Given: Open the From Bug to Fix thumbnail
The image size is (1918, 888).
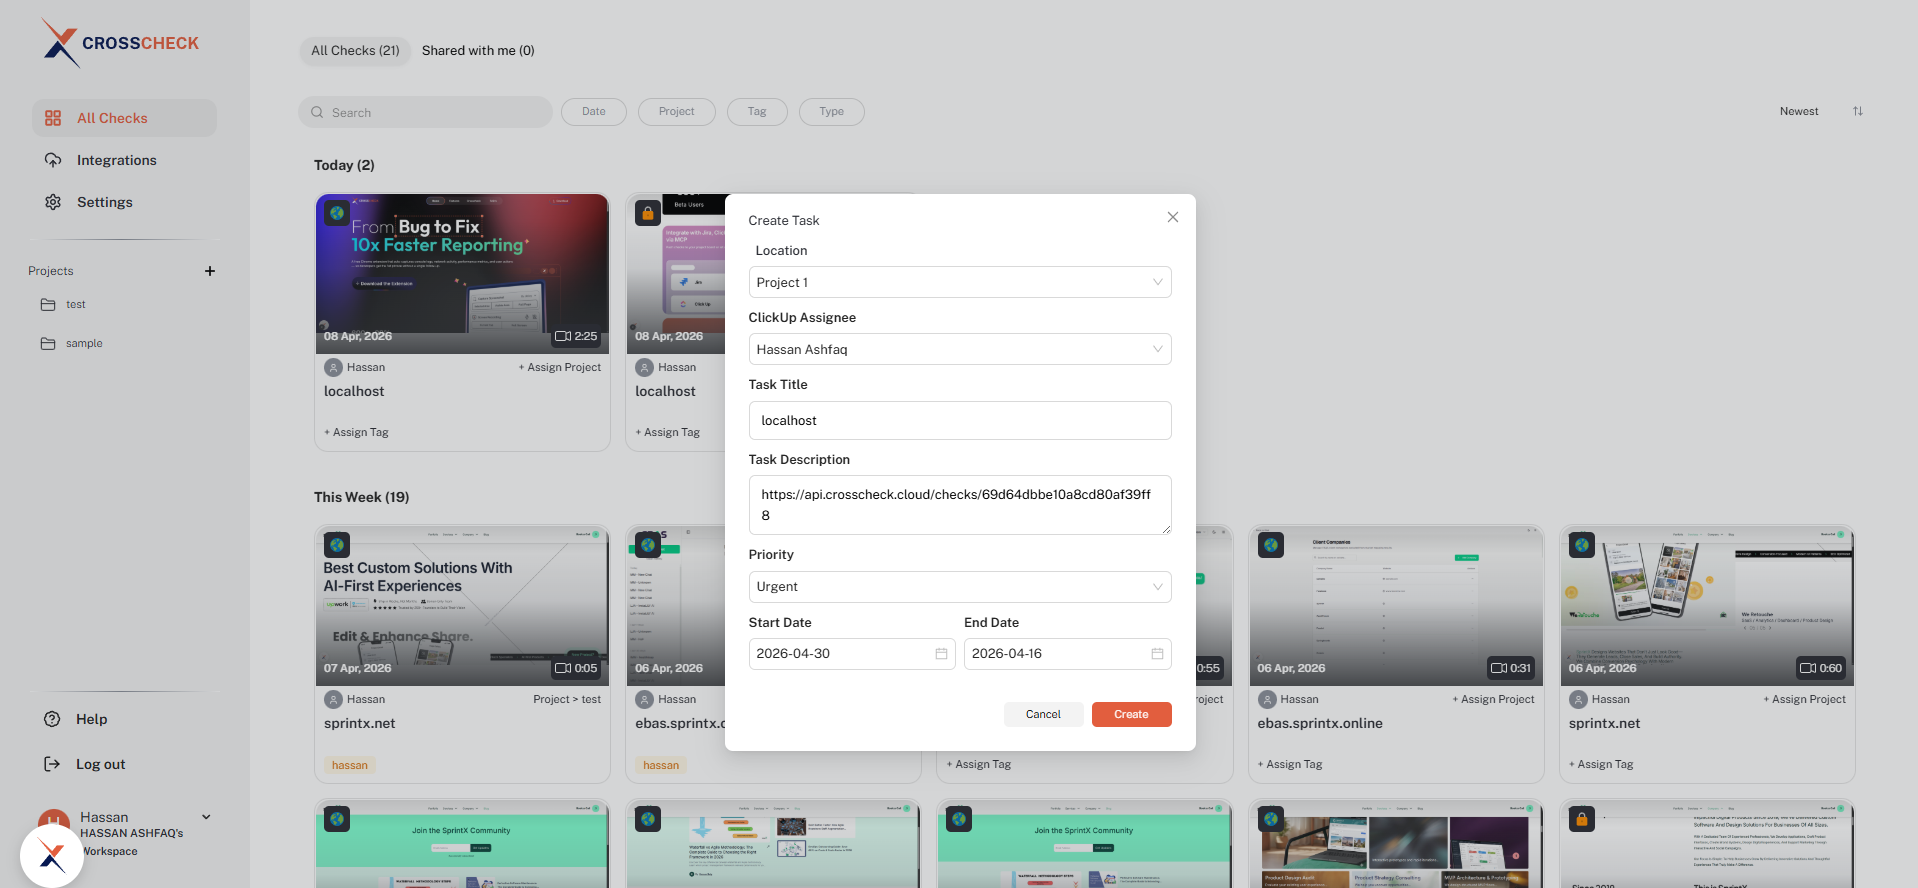Looking at the screenshot, I should 462,274.
